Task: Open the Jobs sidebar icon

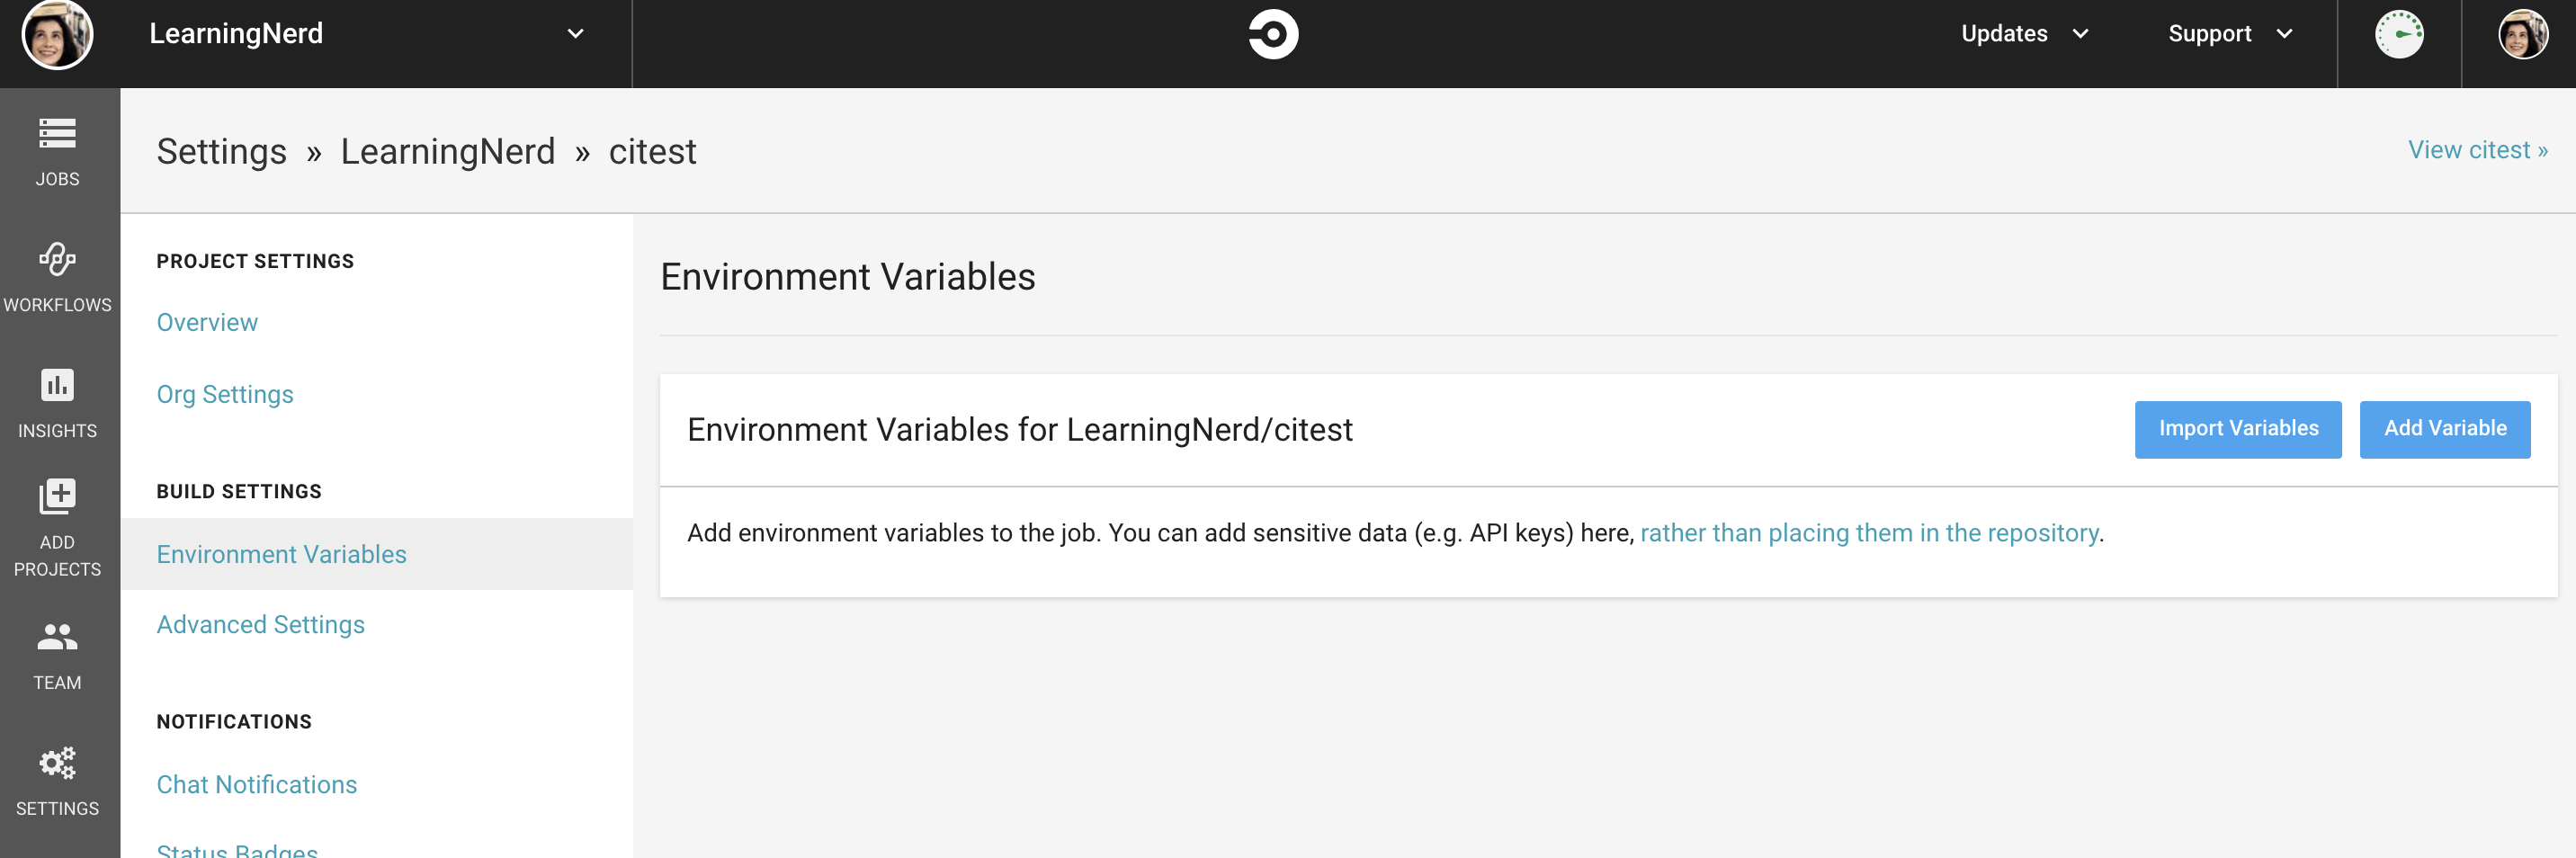Action: pos(57,134)
